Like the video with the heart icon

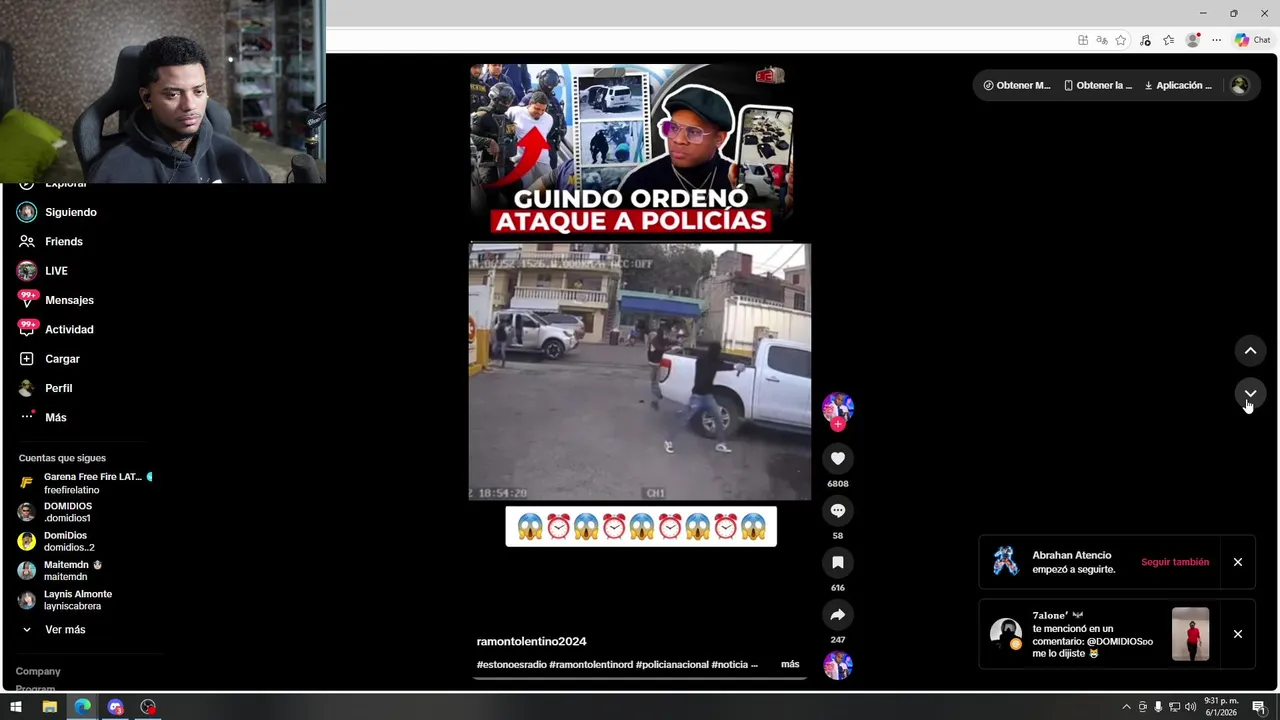838,458
